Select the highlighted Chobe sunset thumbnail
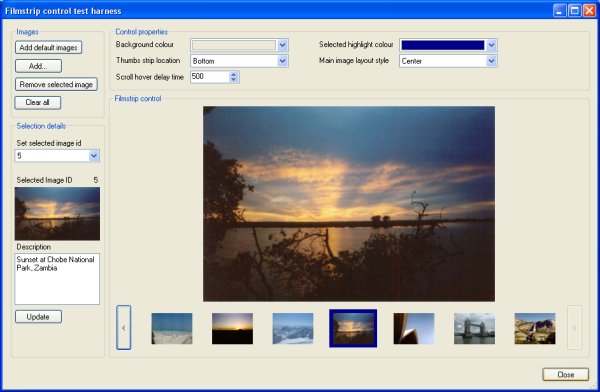The width and height of the screenshot is (600, 392). 353,328
